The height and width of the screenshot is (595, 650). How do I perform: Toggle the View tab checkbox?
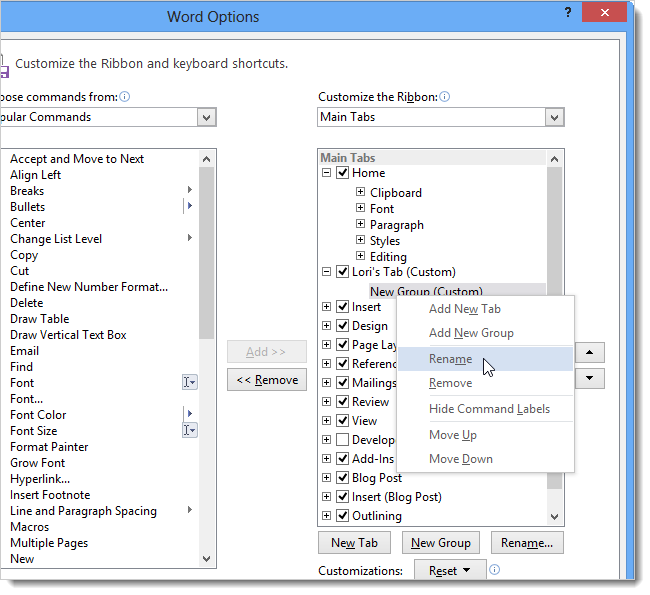(342, 420)
